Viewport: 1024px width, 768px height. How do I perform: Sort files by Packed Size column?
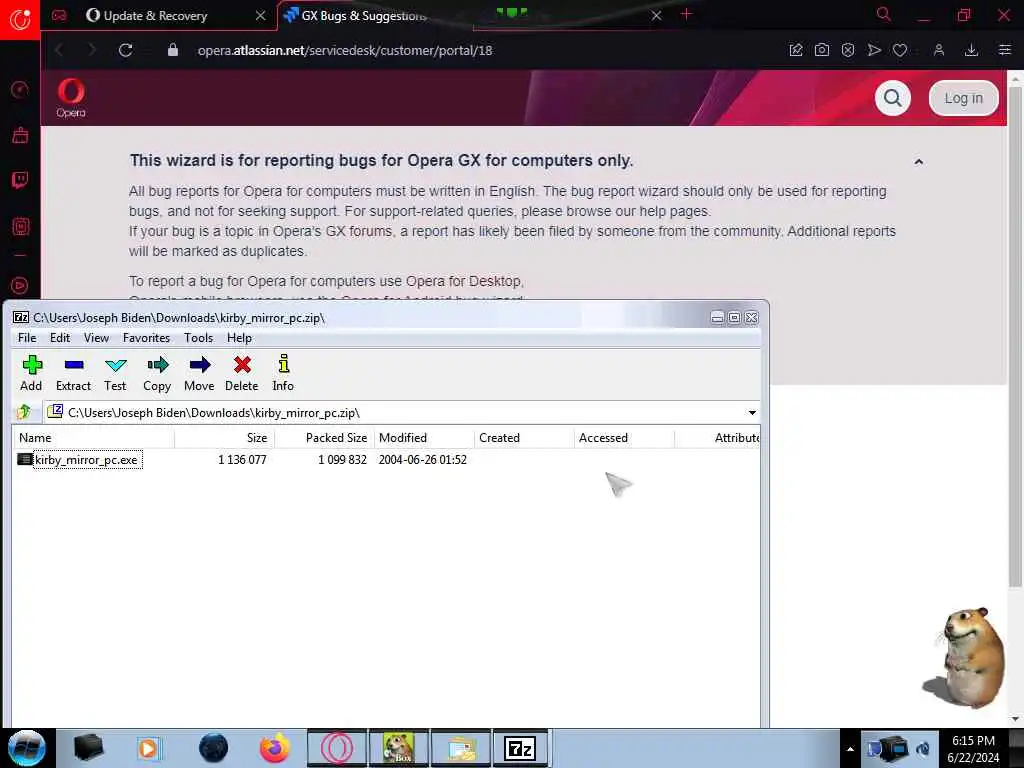pyautogui.click(x=325, y=438)
